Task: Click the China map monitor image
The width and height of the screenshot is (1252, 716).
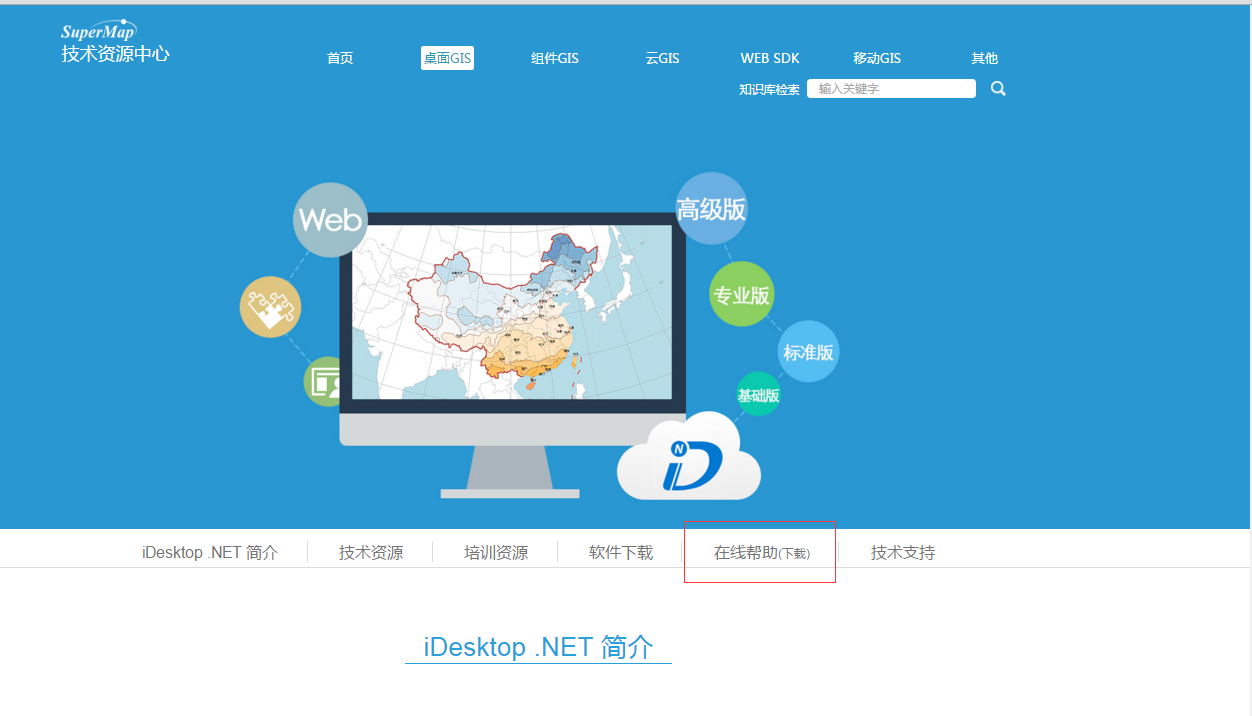Action: [512, 312]
